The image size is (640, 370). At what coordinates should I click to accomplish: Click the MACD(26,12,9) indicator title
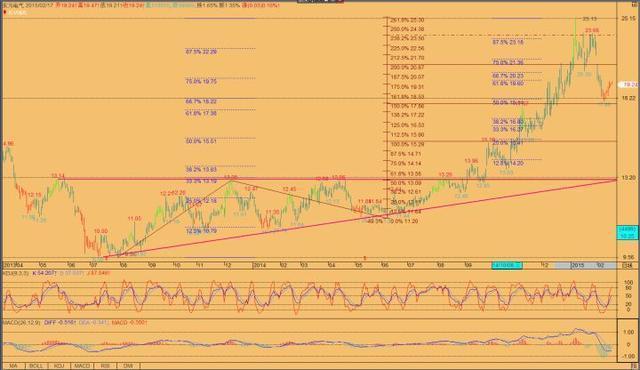(x=22, y=322)
